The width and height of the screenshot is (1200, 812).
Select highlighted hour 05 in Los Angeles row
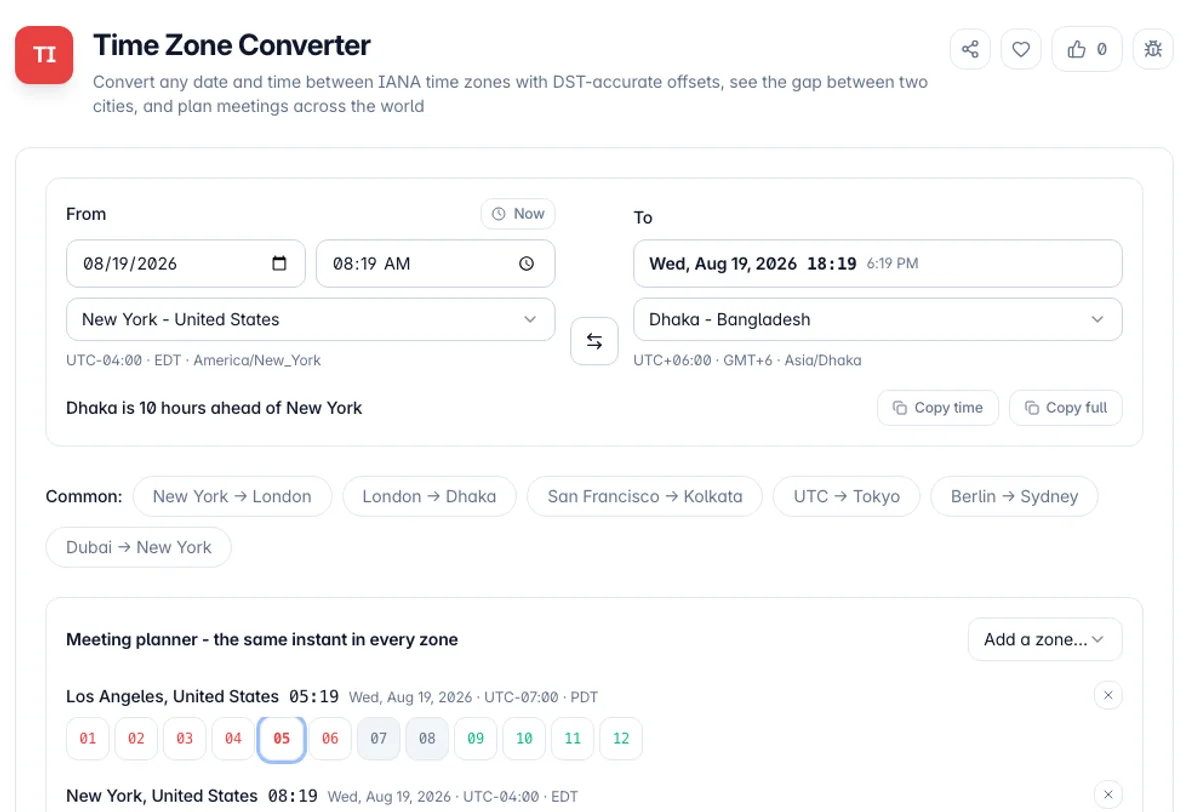pyautogui.click(x=282, y=739)
